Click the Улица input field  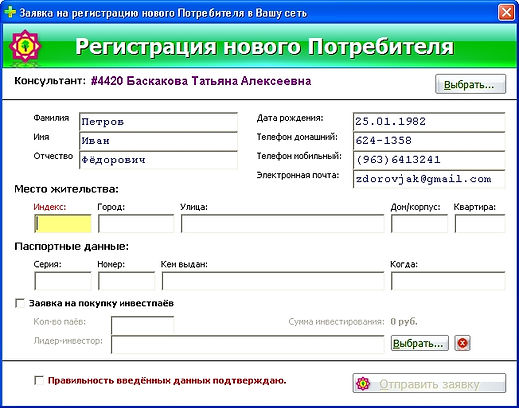pyautogui.click(x=282, y=223)
